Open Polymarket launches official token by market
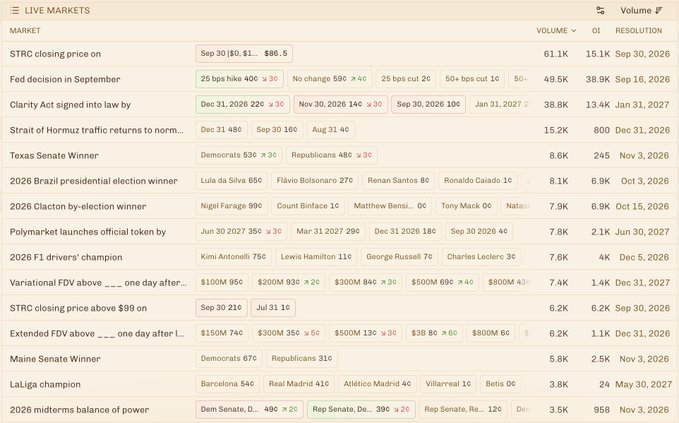Screen dimensions: 679x423 pyautogui.click(x=88, y=232)
